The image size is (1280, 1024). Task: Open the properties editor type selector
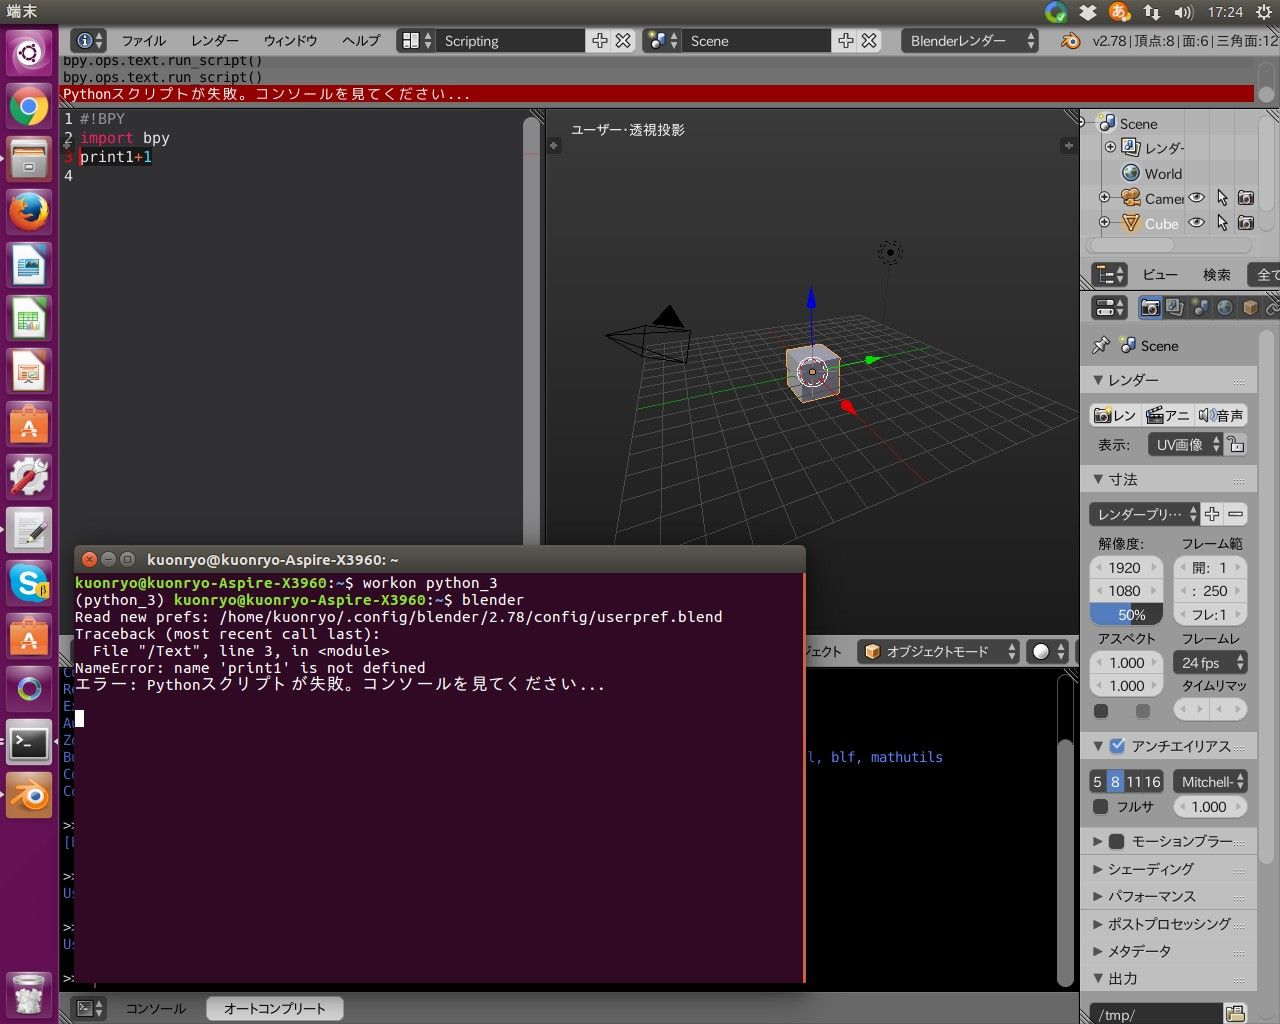click(1109, 307)
